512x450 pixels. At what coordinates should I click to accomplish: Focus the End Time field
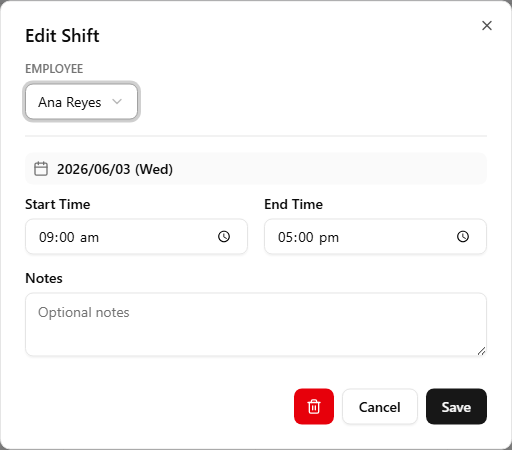[375, 237]
